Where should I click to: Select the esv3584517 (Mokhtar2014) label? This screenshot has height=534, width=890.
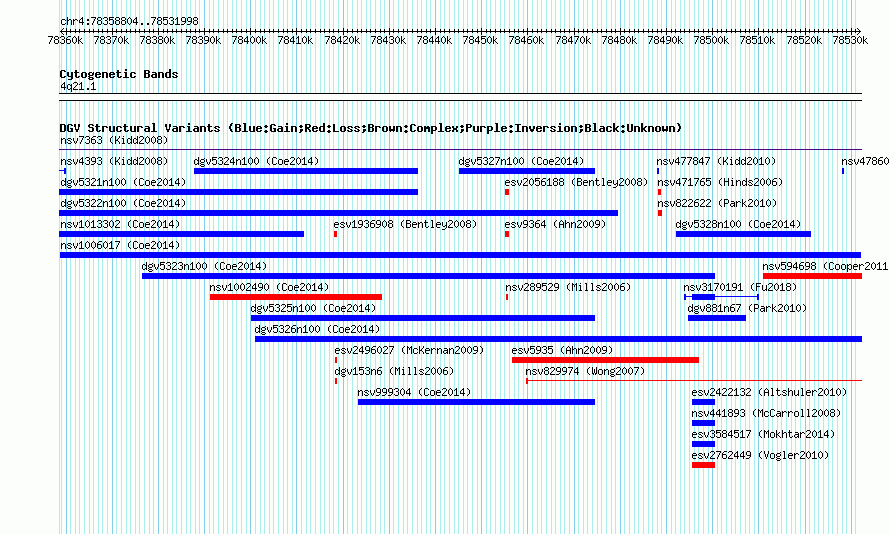point(763,434)
